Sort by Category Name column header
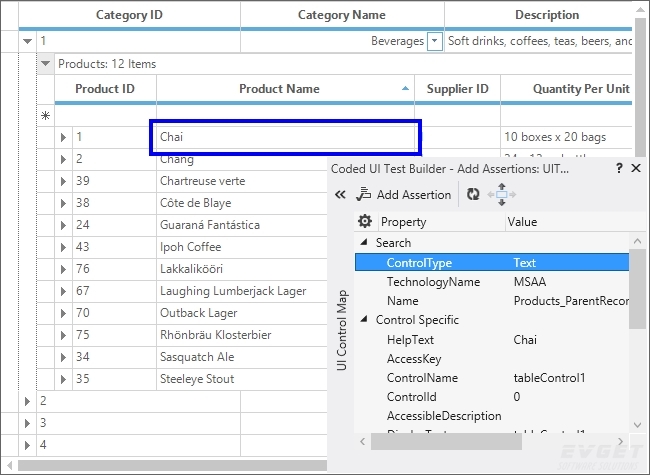 point(341,15)
